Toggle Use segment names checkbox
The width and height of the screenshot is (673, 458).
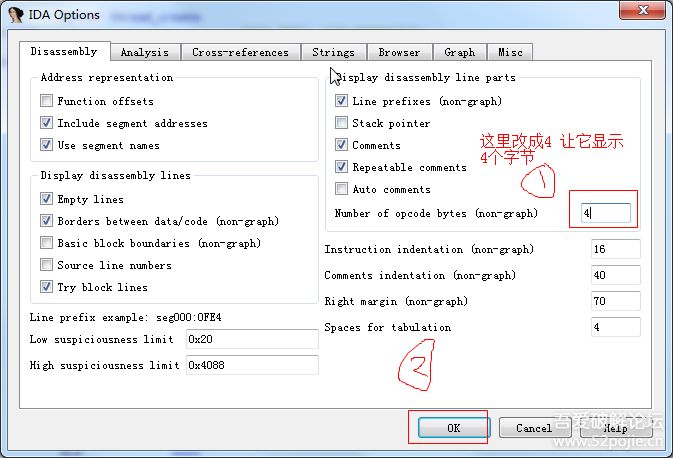pyautogui.click(x=46, y=145)
